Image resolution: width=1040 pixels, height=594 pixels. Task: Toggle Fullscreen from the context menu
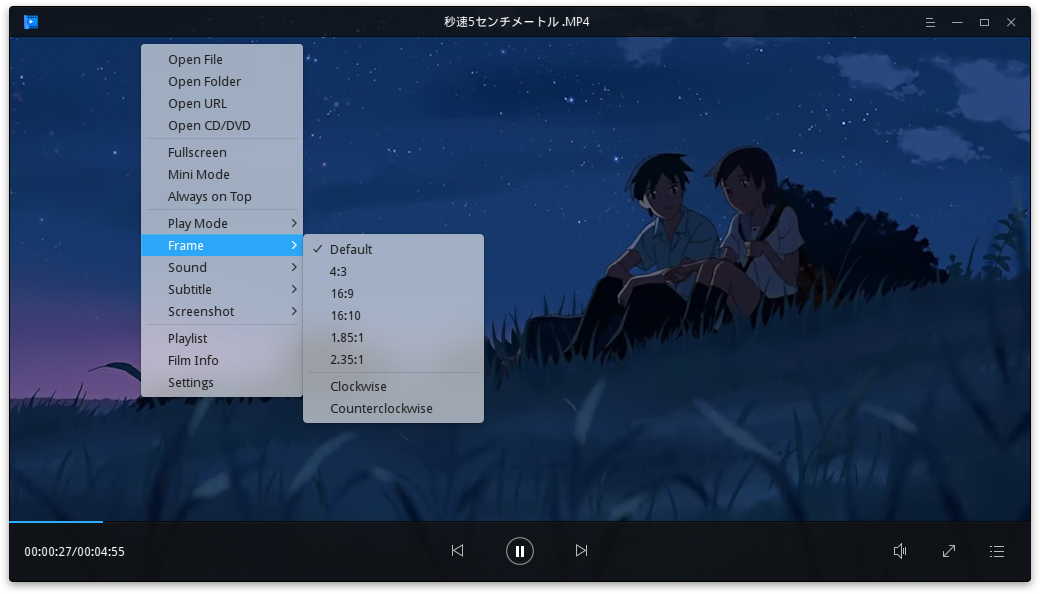click(x=222, y=152)
